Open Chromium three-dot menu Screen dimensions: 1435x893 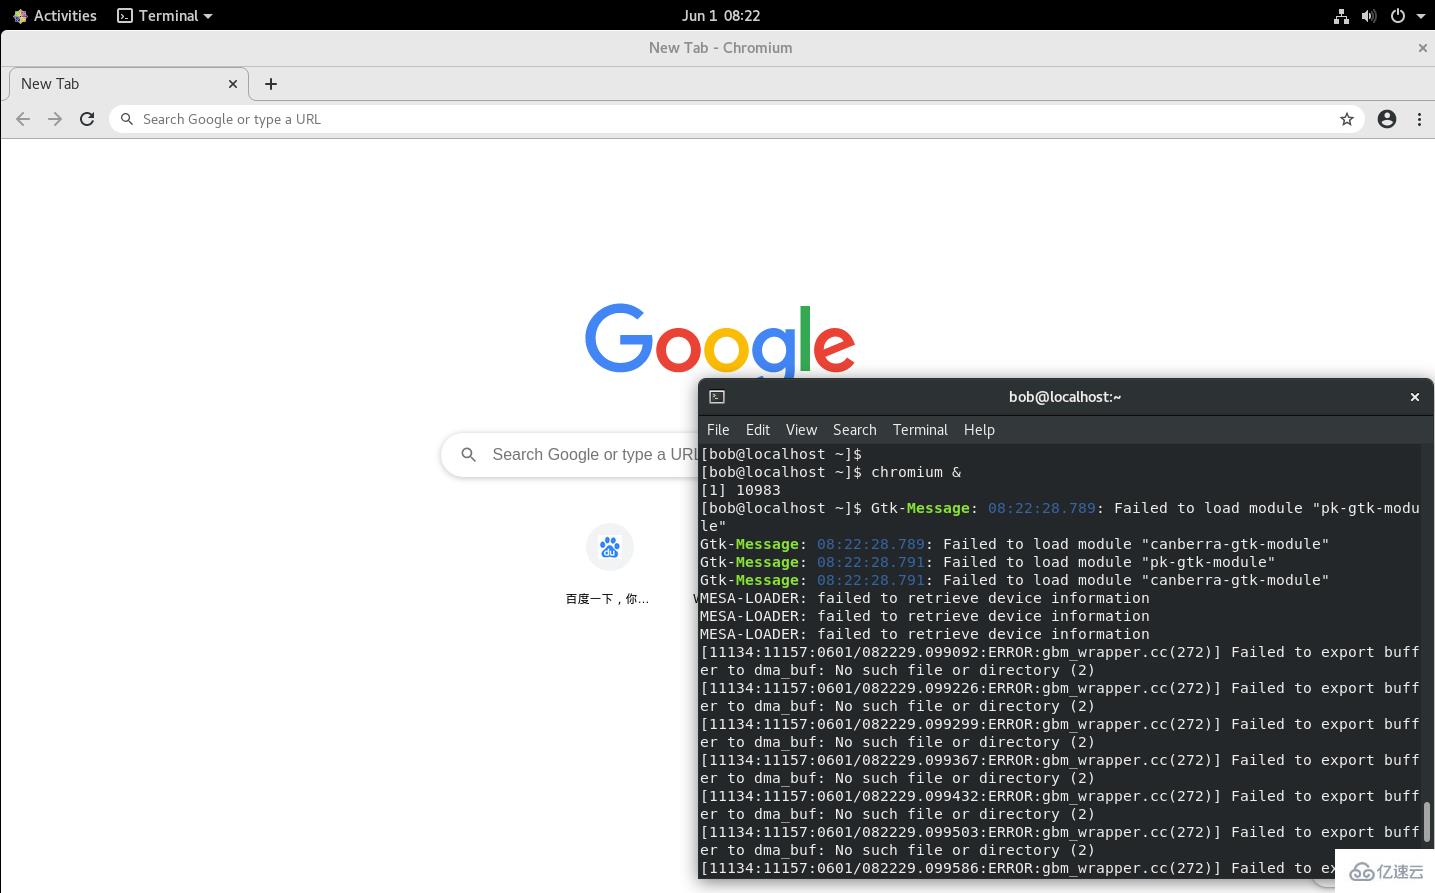coord(1419,119)
